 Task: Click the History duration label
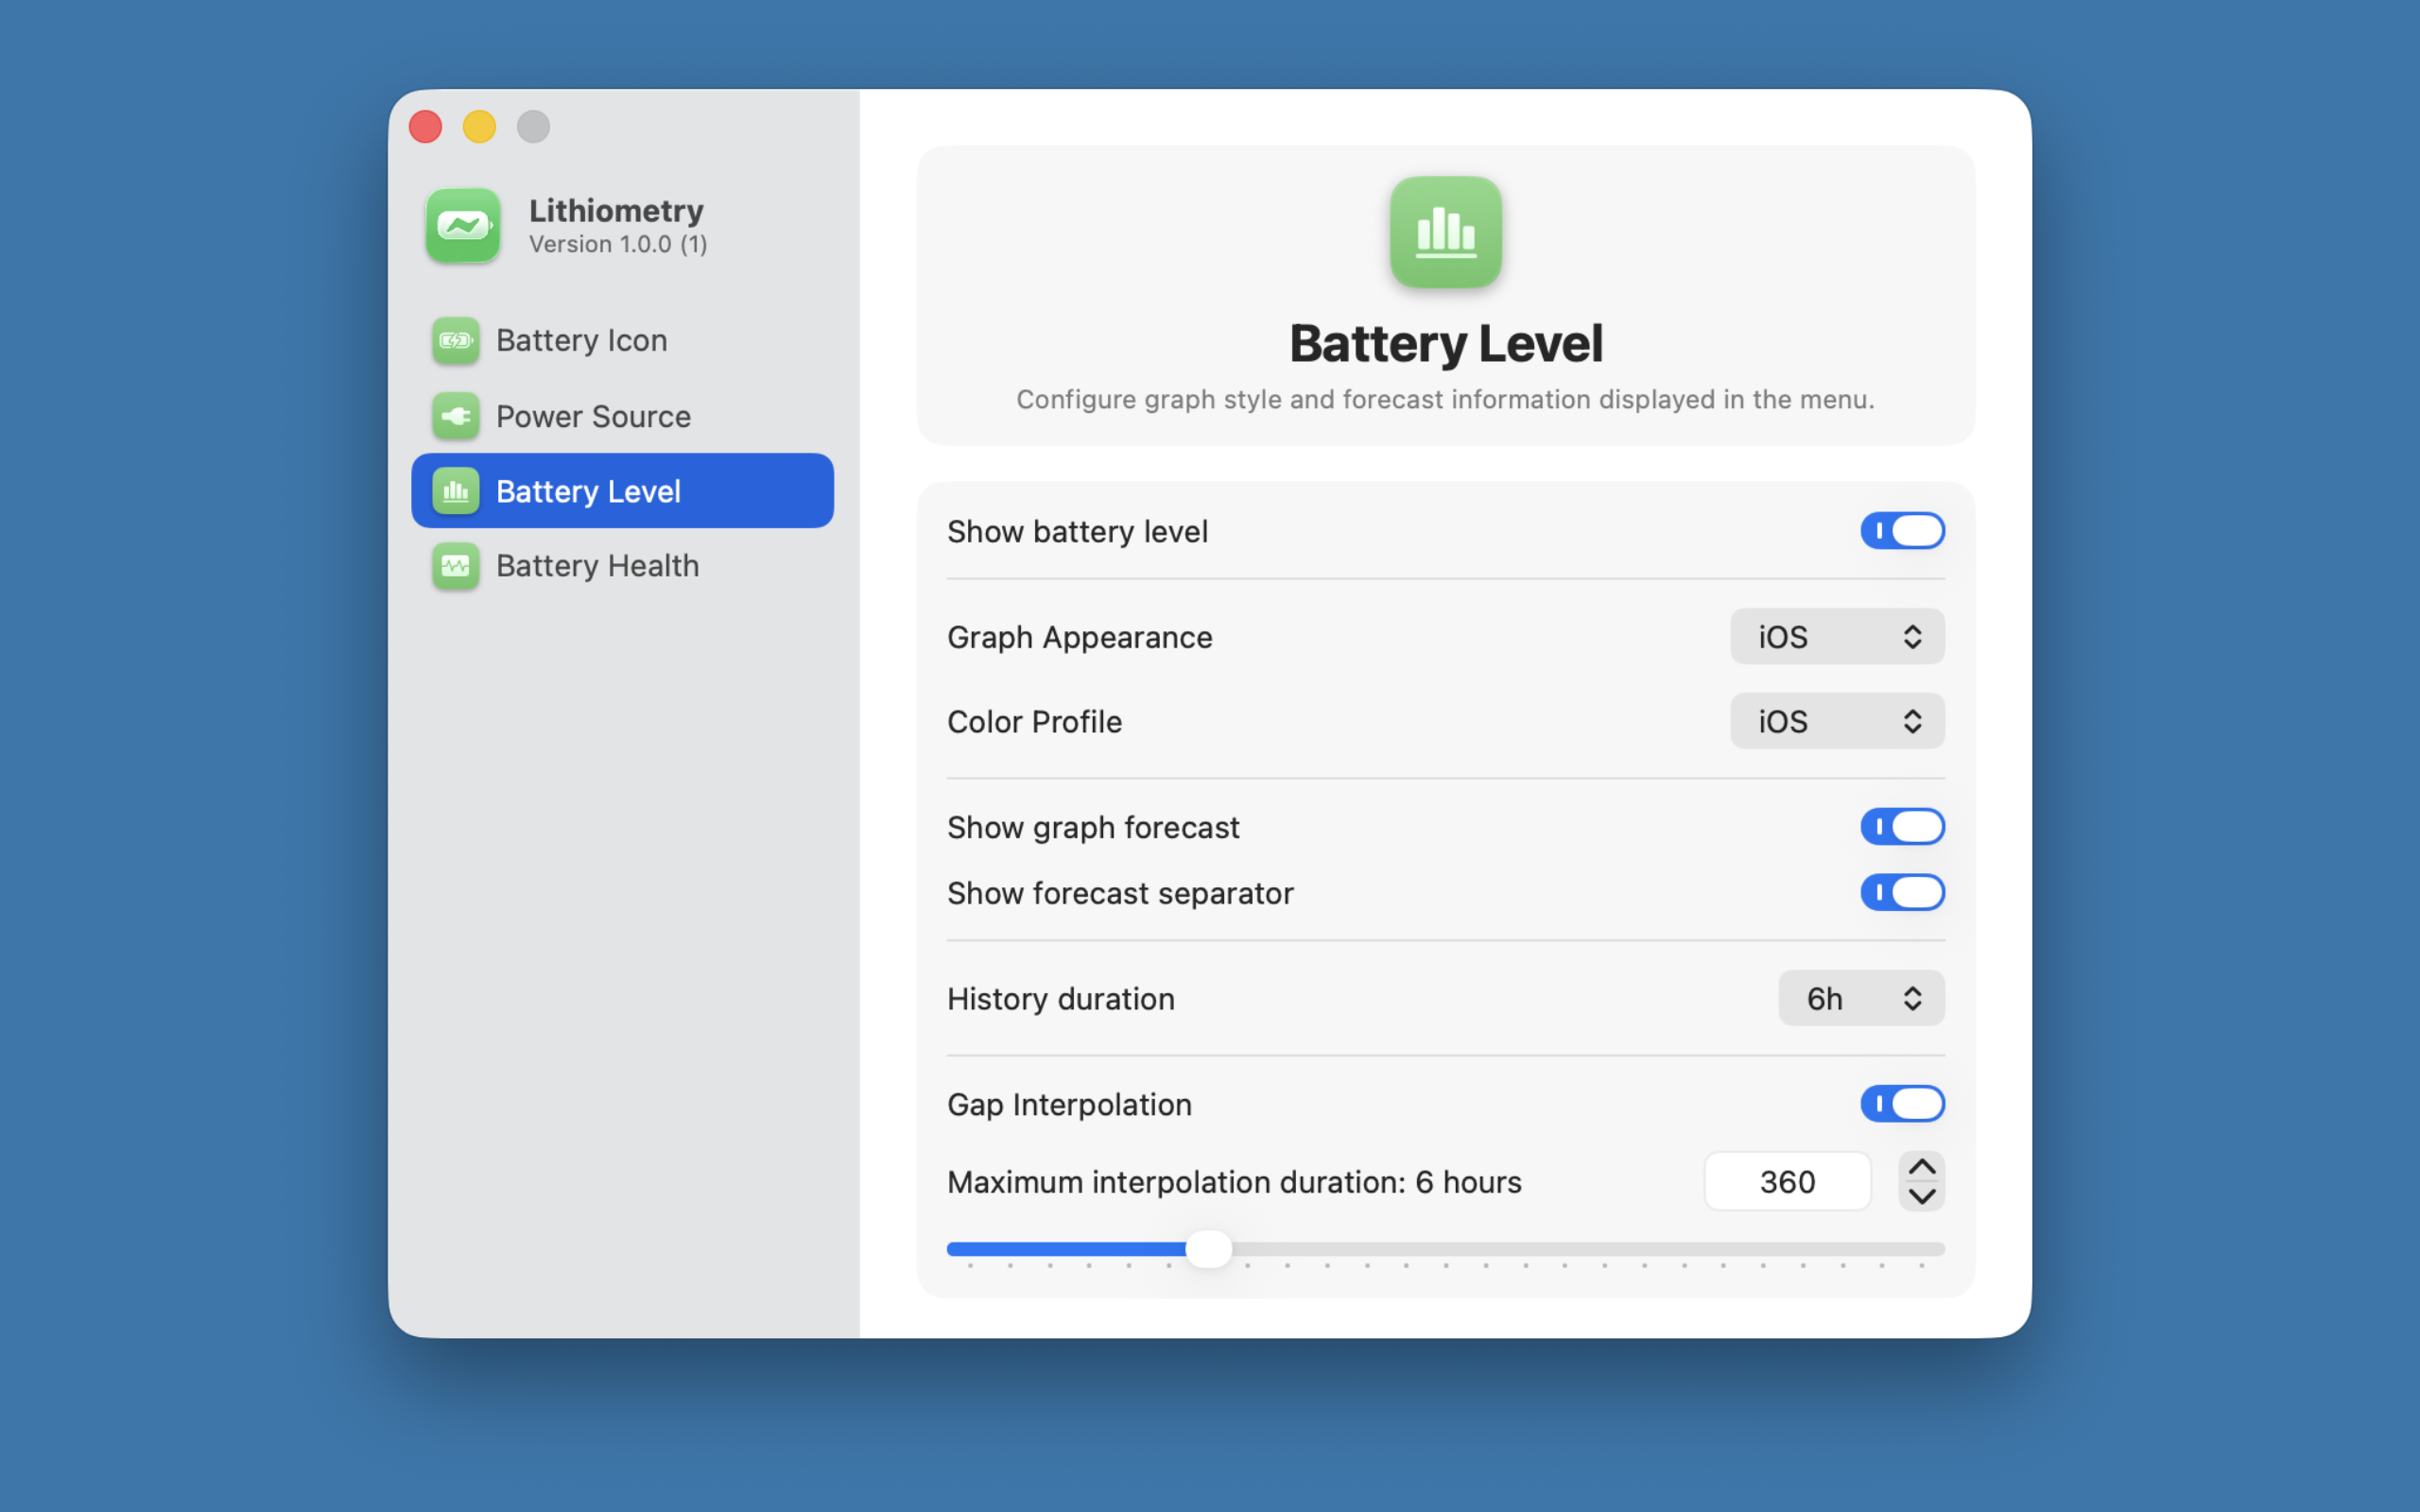1061,998
